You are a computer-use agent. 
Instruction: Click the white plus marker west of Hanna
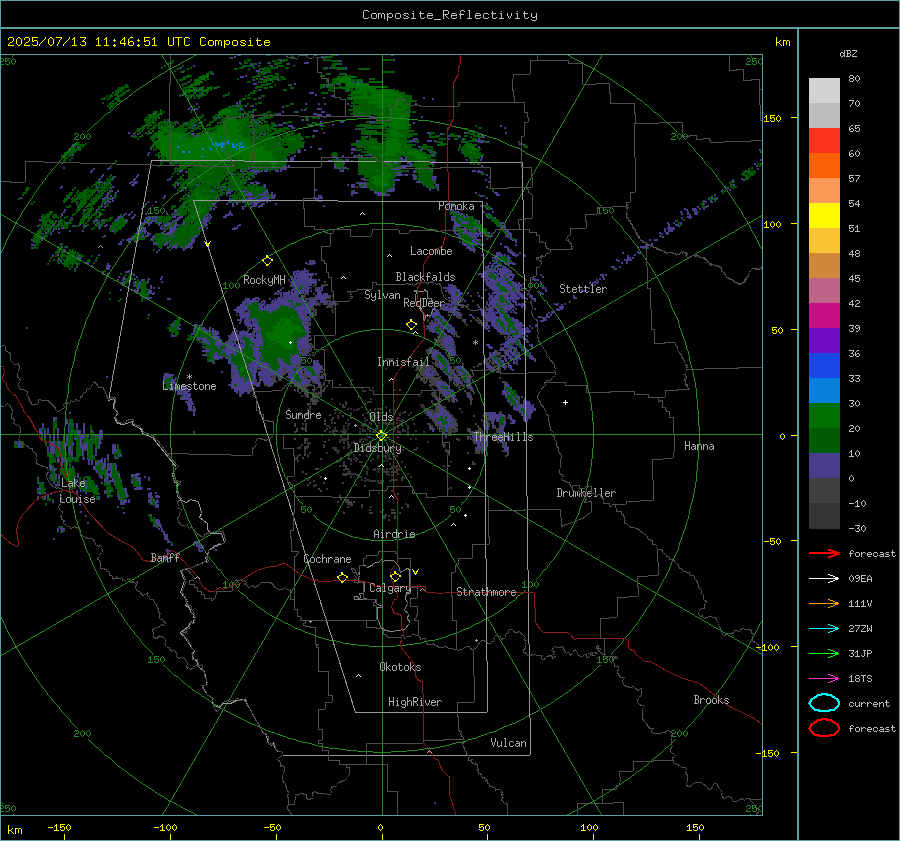coord(565,402)
